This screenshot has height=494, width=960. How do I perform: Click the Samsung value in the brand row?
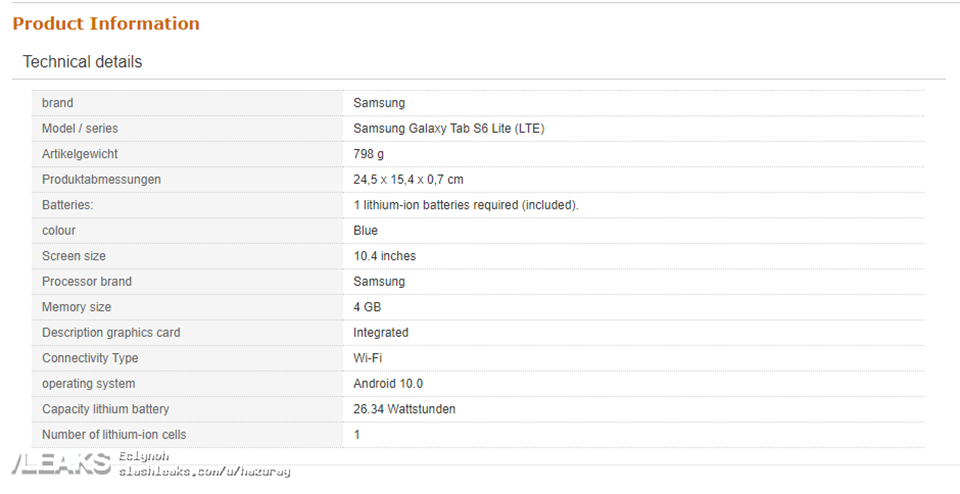379,103
